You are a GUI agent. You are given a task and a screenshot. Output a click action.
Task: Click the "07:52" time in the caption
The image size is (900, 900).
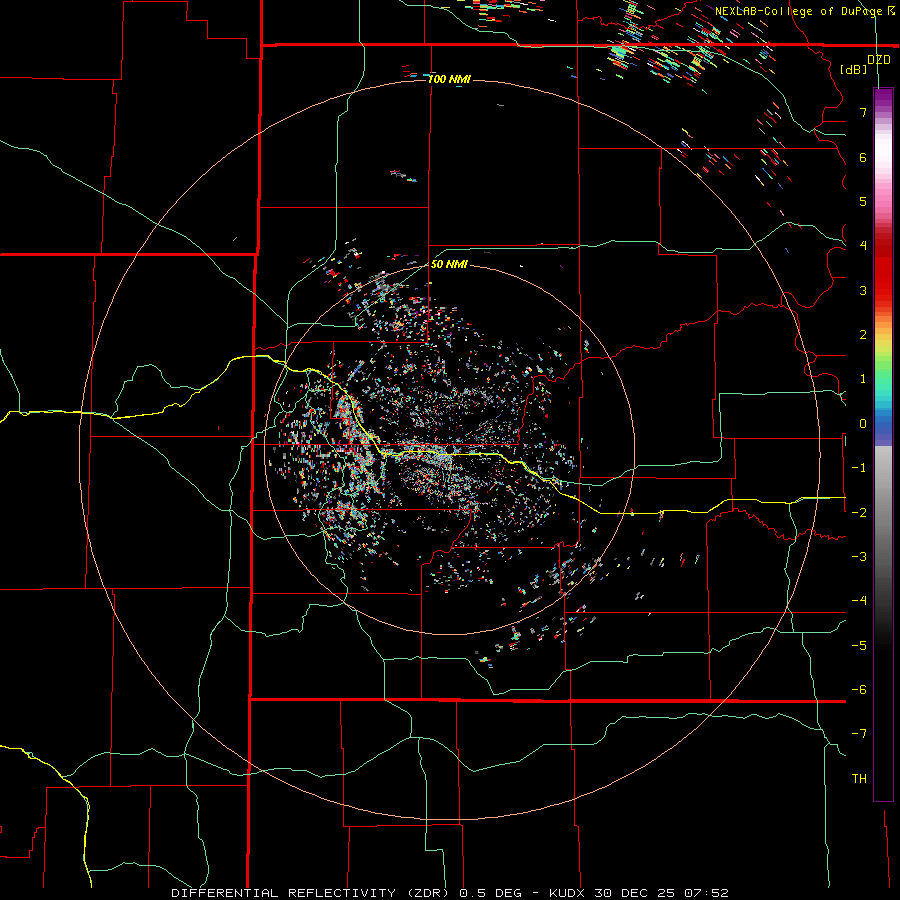pos(706,893)
